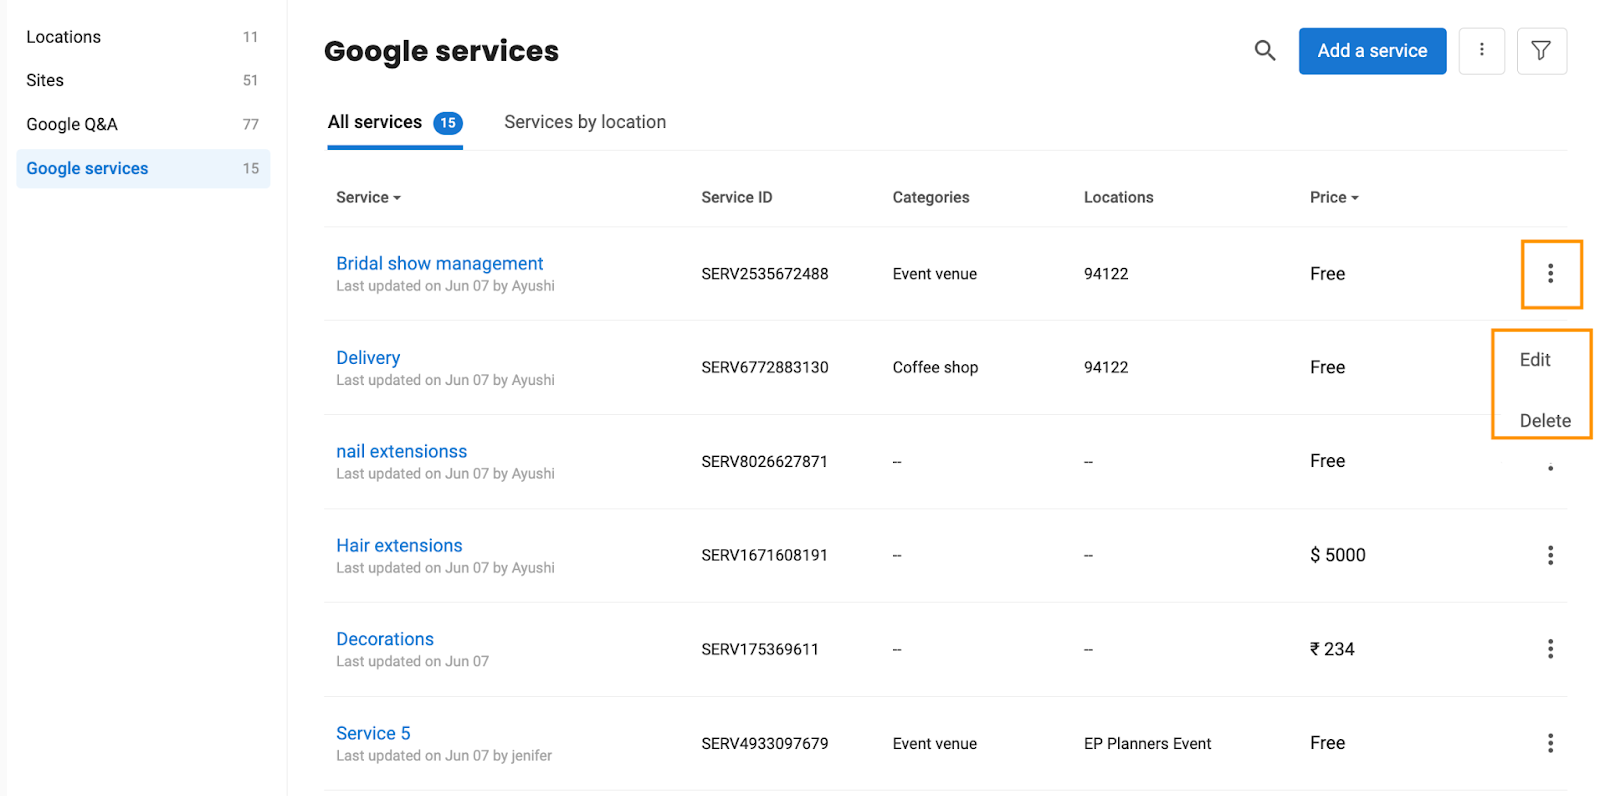Open kebab menu for Decorations row
This screenshot has width=1600, height=796.
click(x=1550, y=649)
